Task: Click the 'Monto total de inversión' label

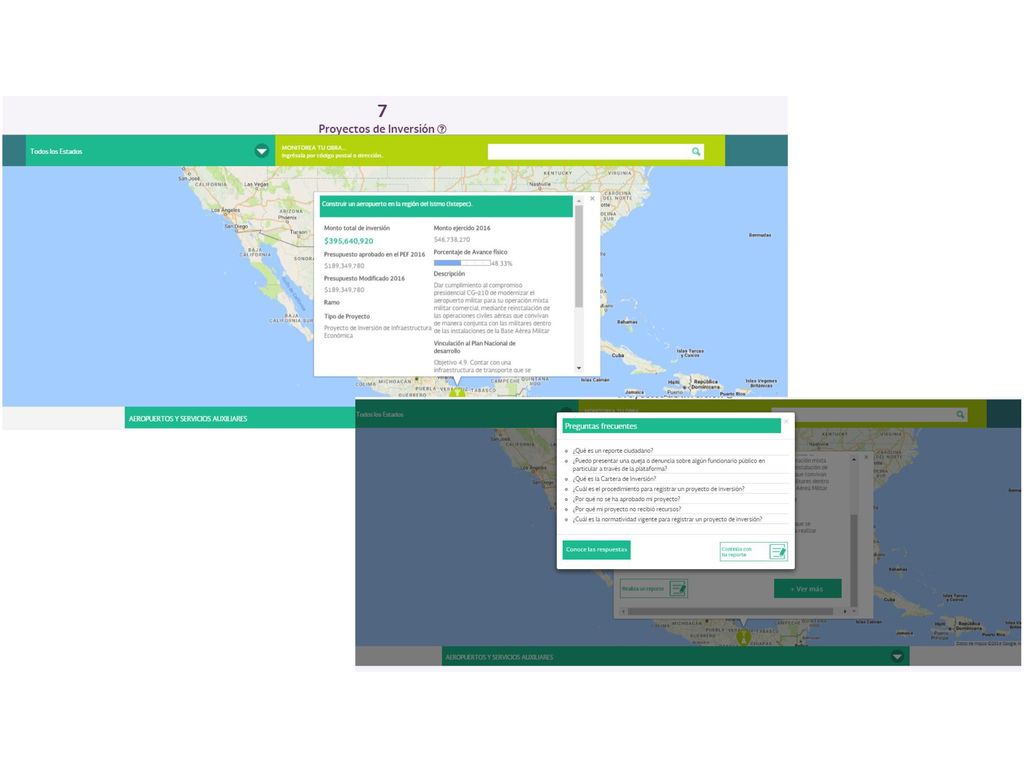Action: 357,228
